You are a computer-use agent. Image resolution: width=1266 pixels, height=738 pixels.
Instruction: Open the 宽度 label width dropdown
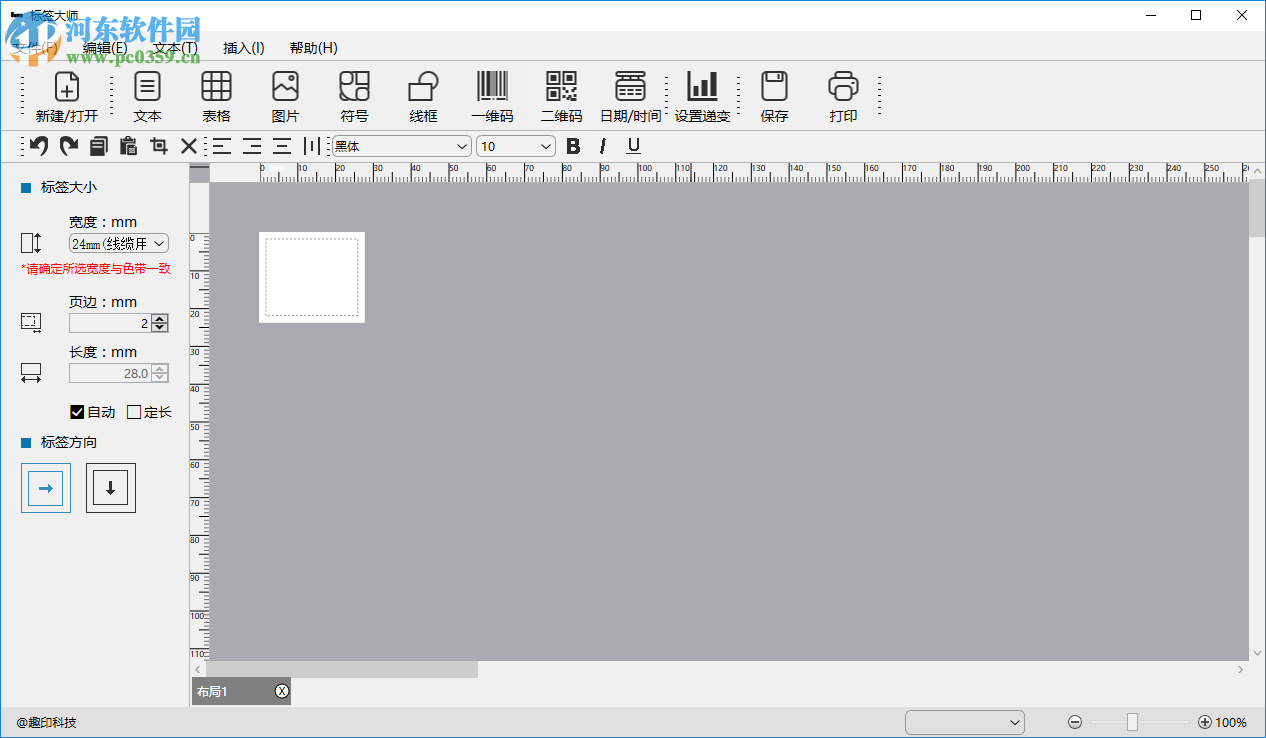[118, 243]
